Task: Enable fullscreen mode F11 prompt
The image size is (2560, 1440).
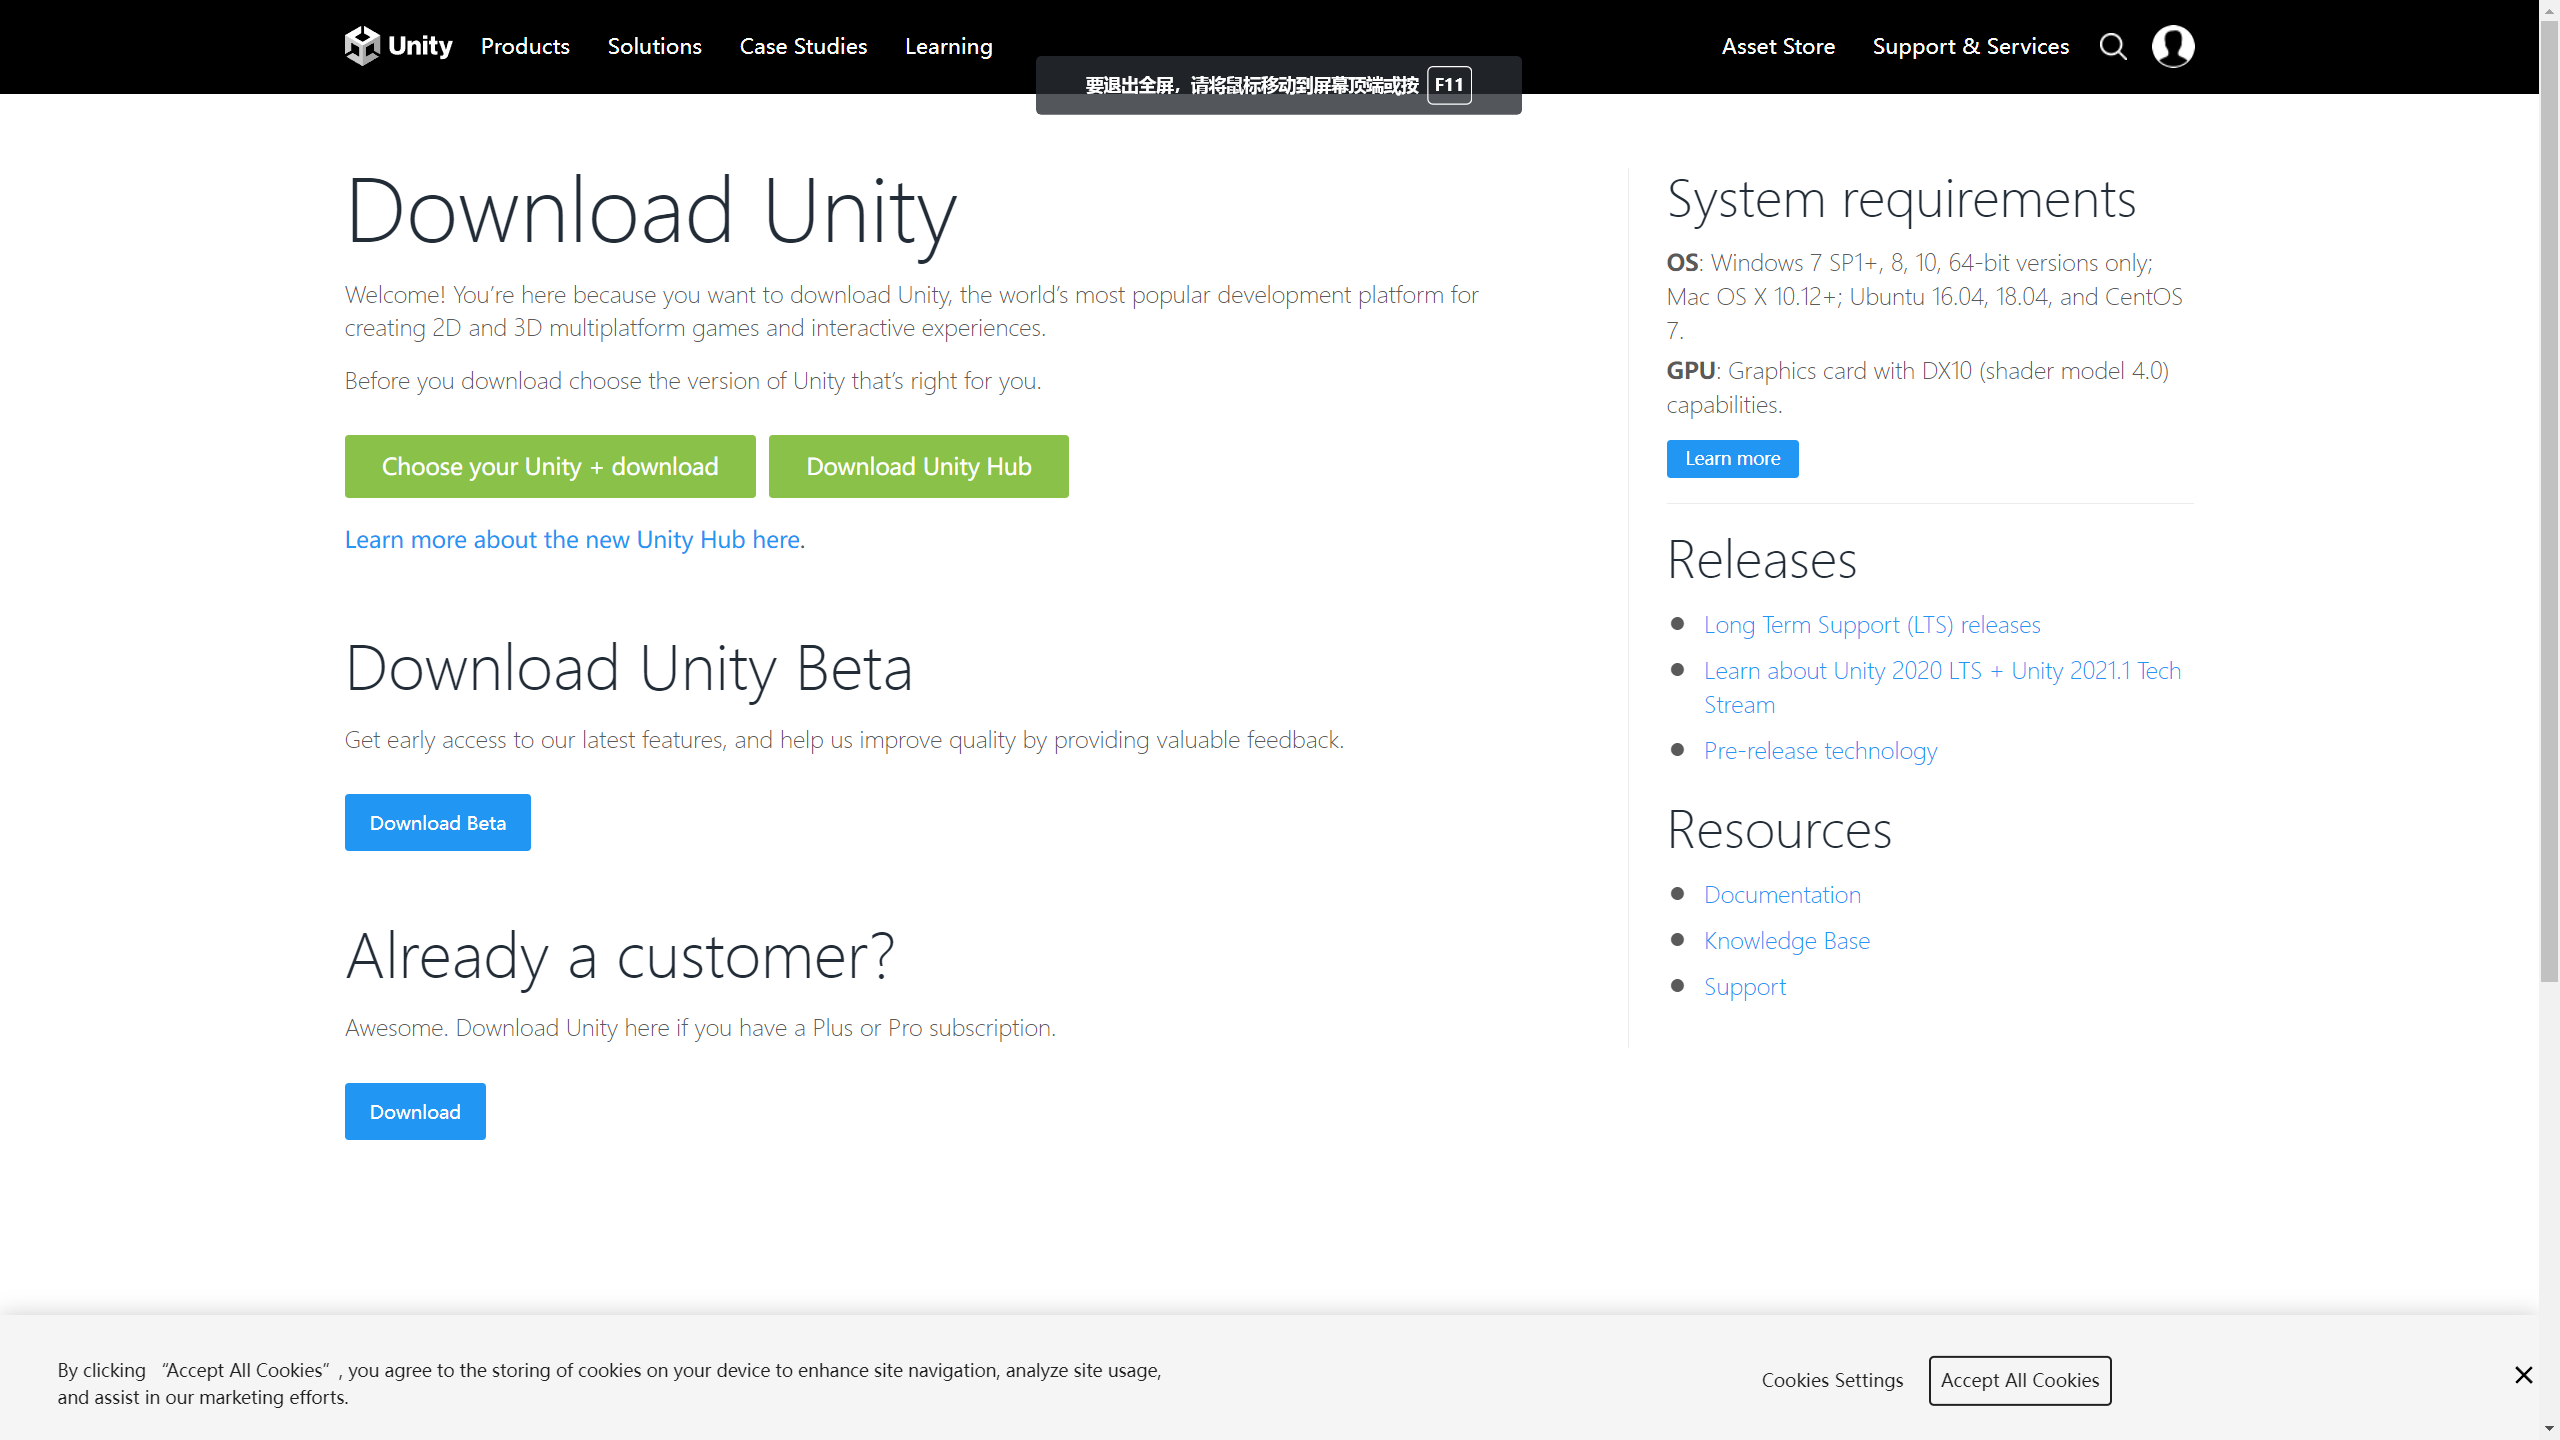Action: coord(1278,84)
